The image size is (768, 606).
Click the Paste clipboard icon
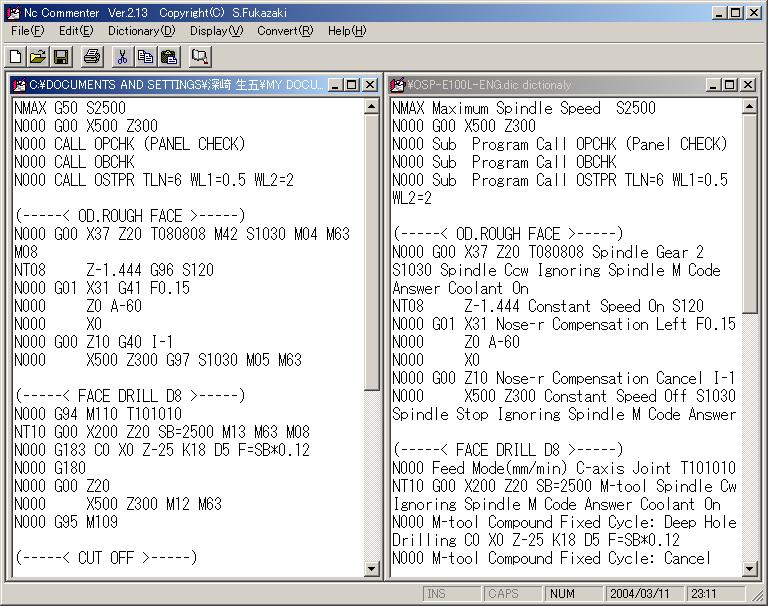168,57
